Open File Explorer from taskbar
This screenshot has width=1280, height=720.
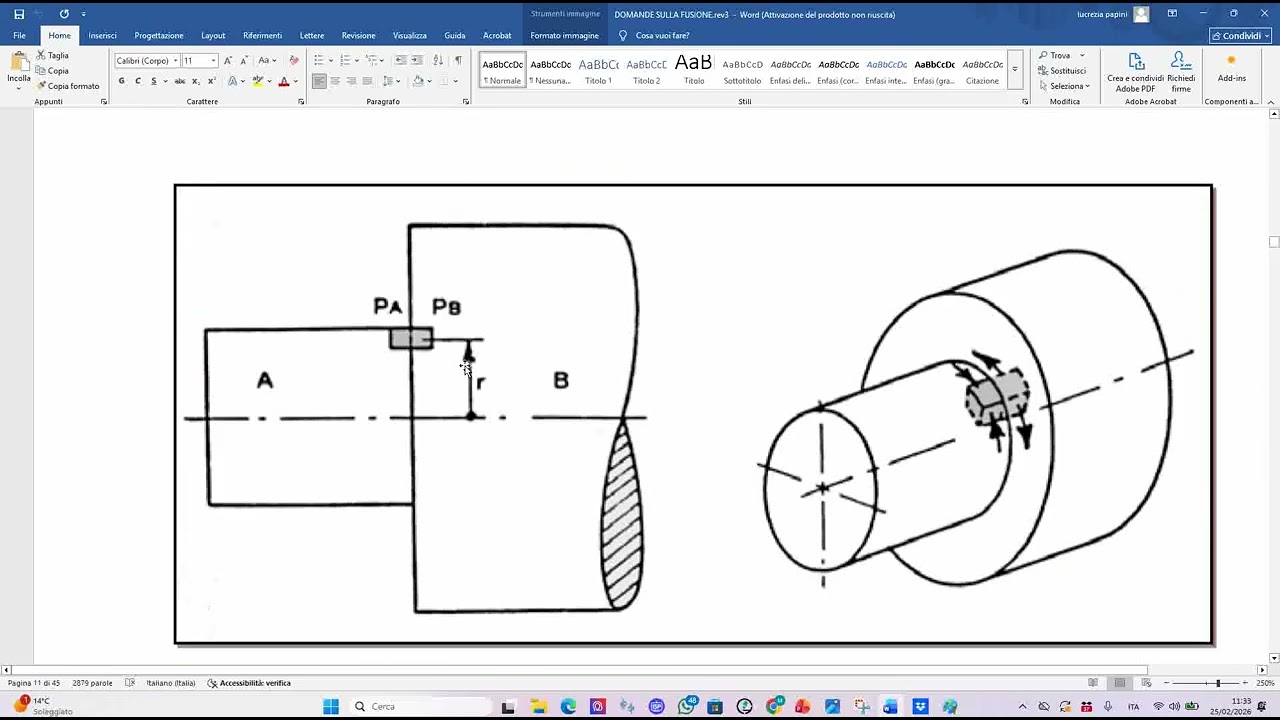pyautogui.click(x=538, y=706)
